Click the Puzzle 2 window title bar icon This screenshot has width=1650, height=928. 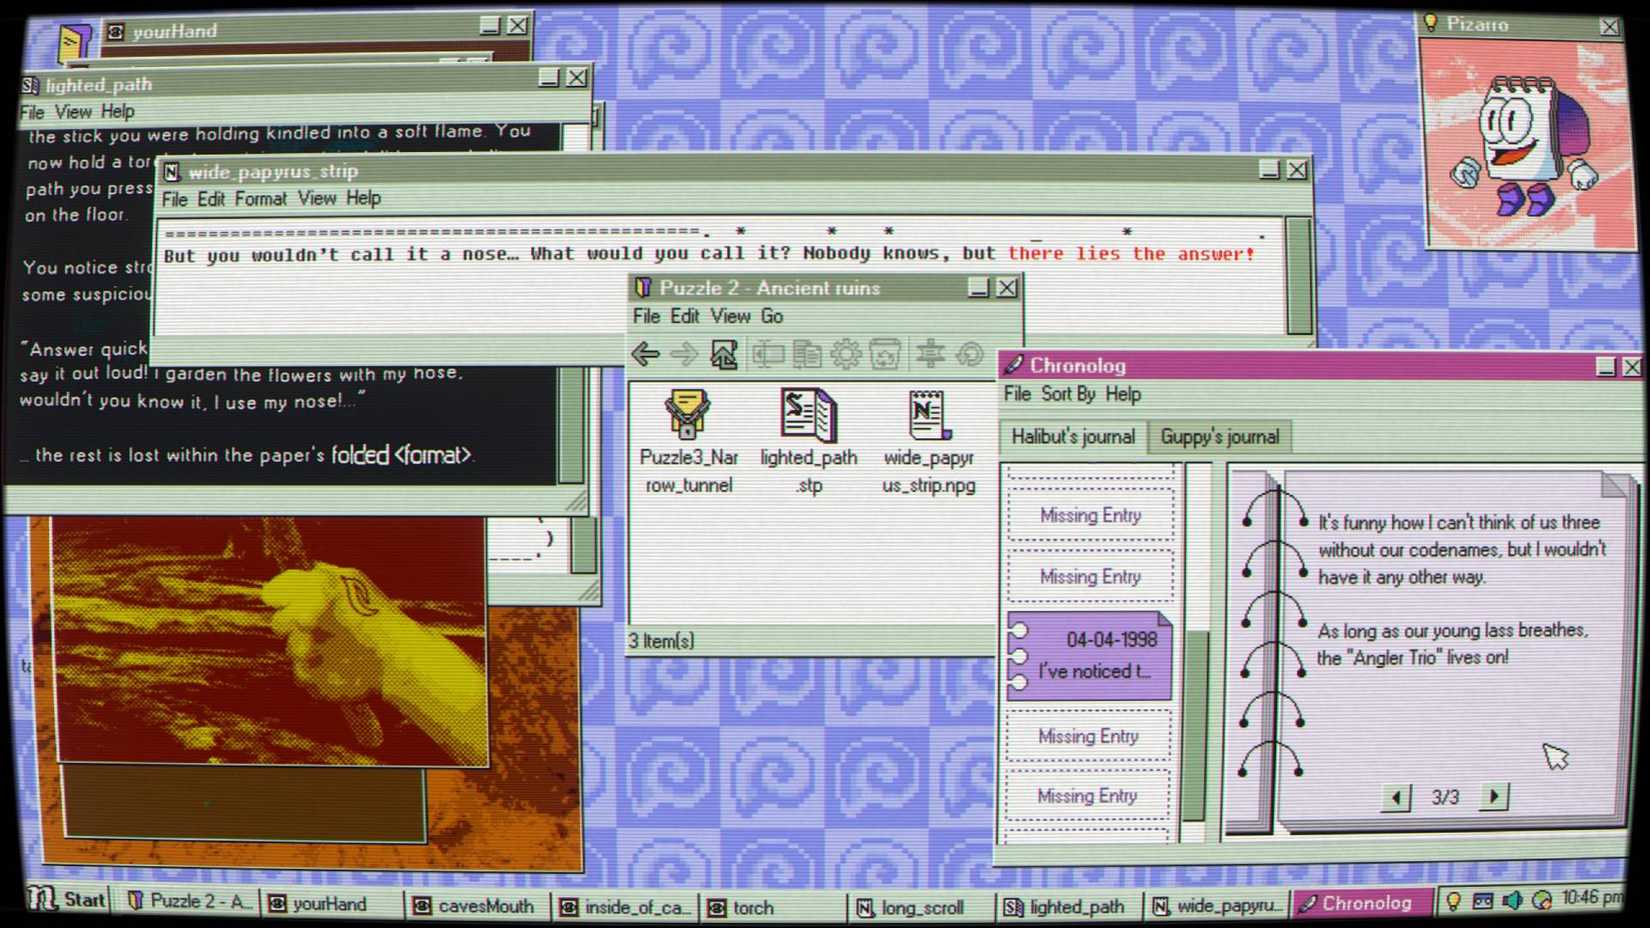(643, 288)
